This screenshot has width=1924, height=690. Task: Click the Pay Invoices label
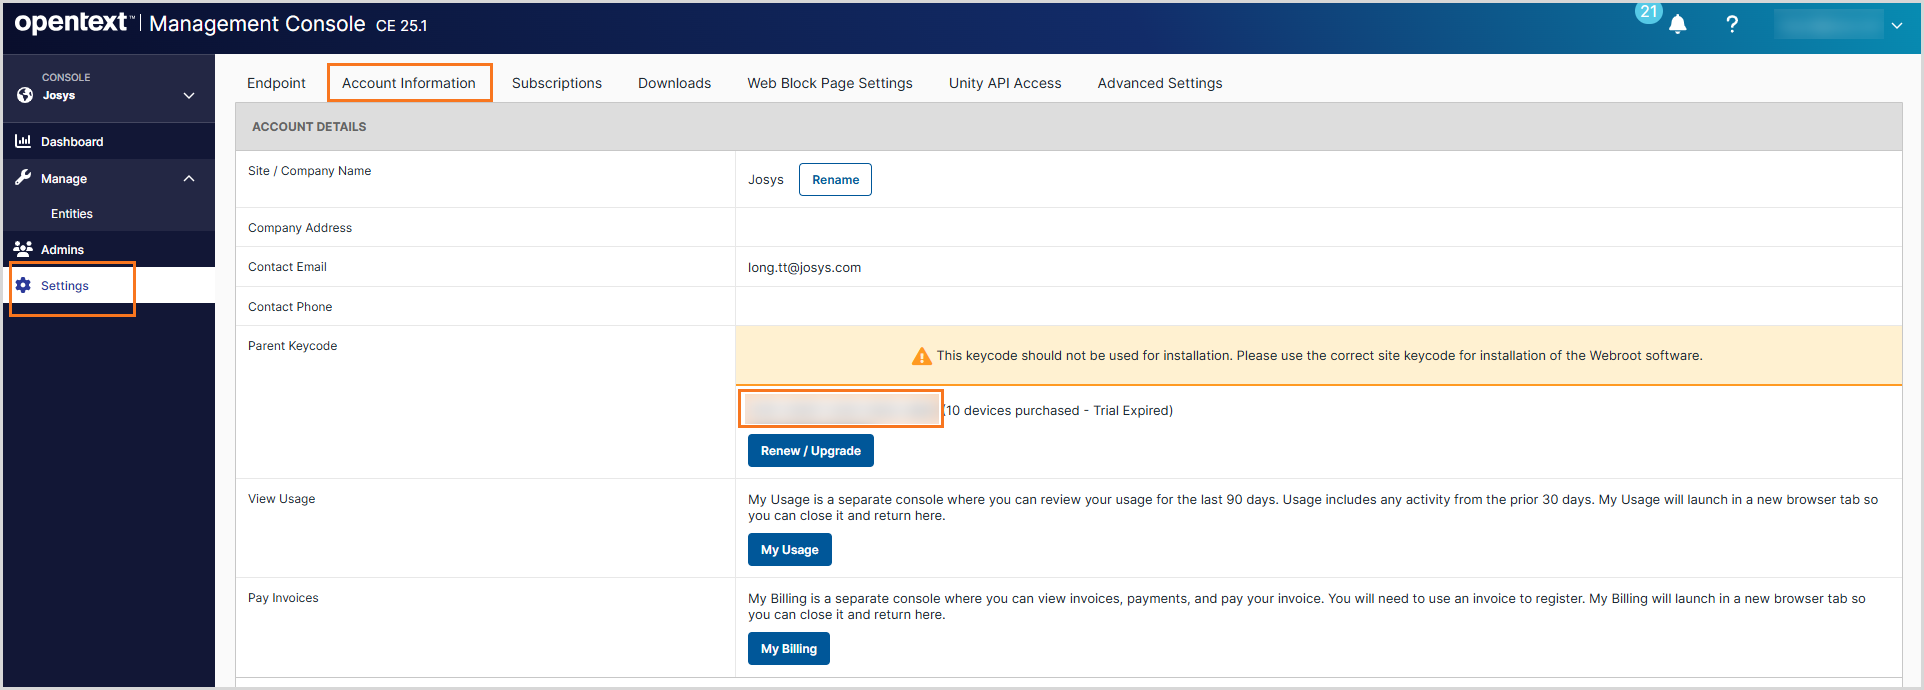283,598
